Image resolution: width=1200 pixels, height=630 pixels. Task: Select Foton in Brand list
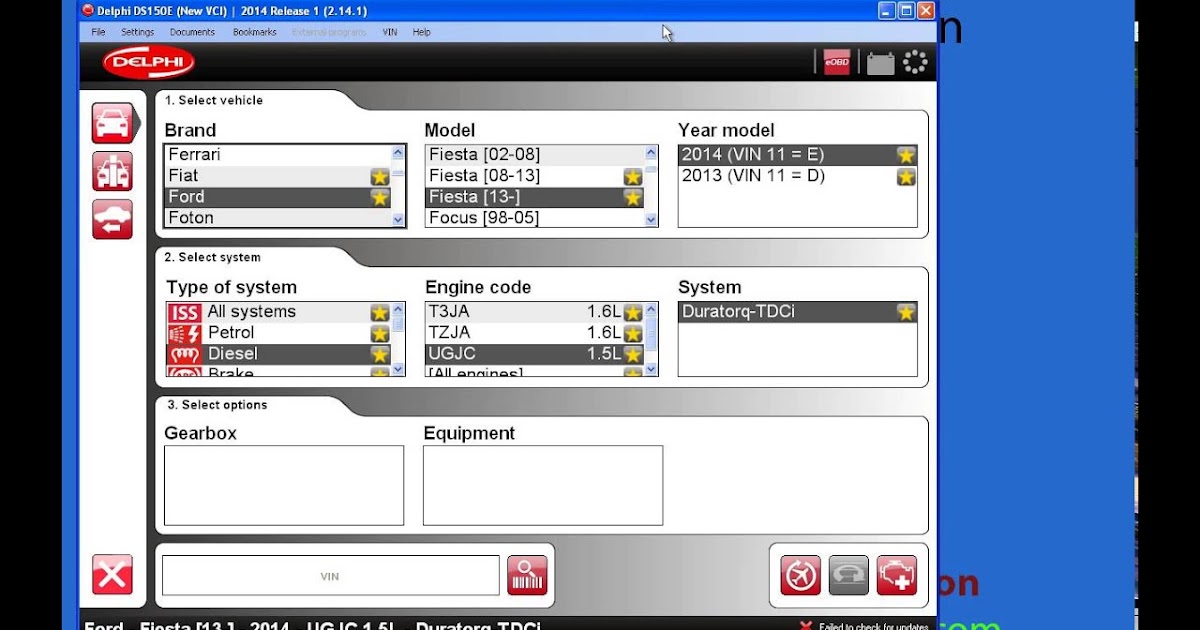pos(277,218)
